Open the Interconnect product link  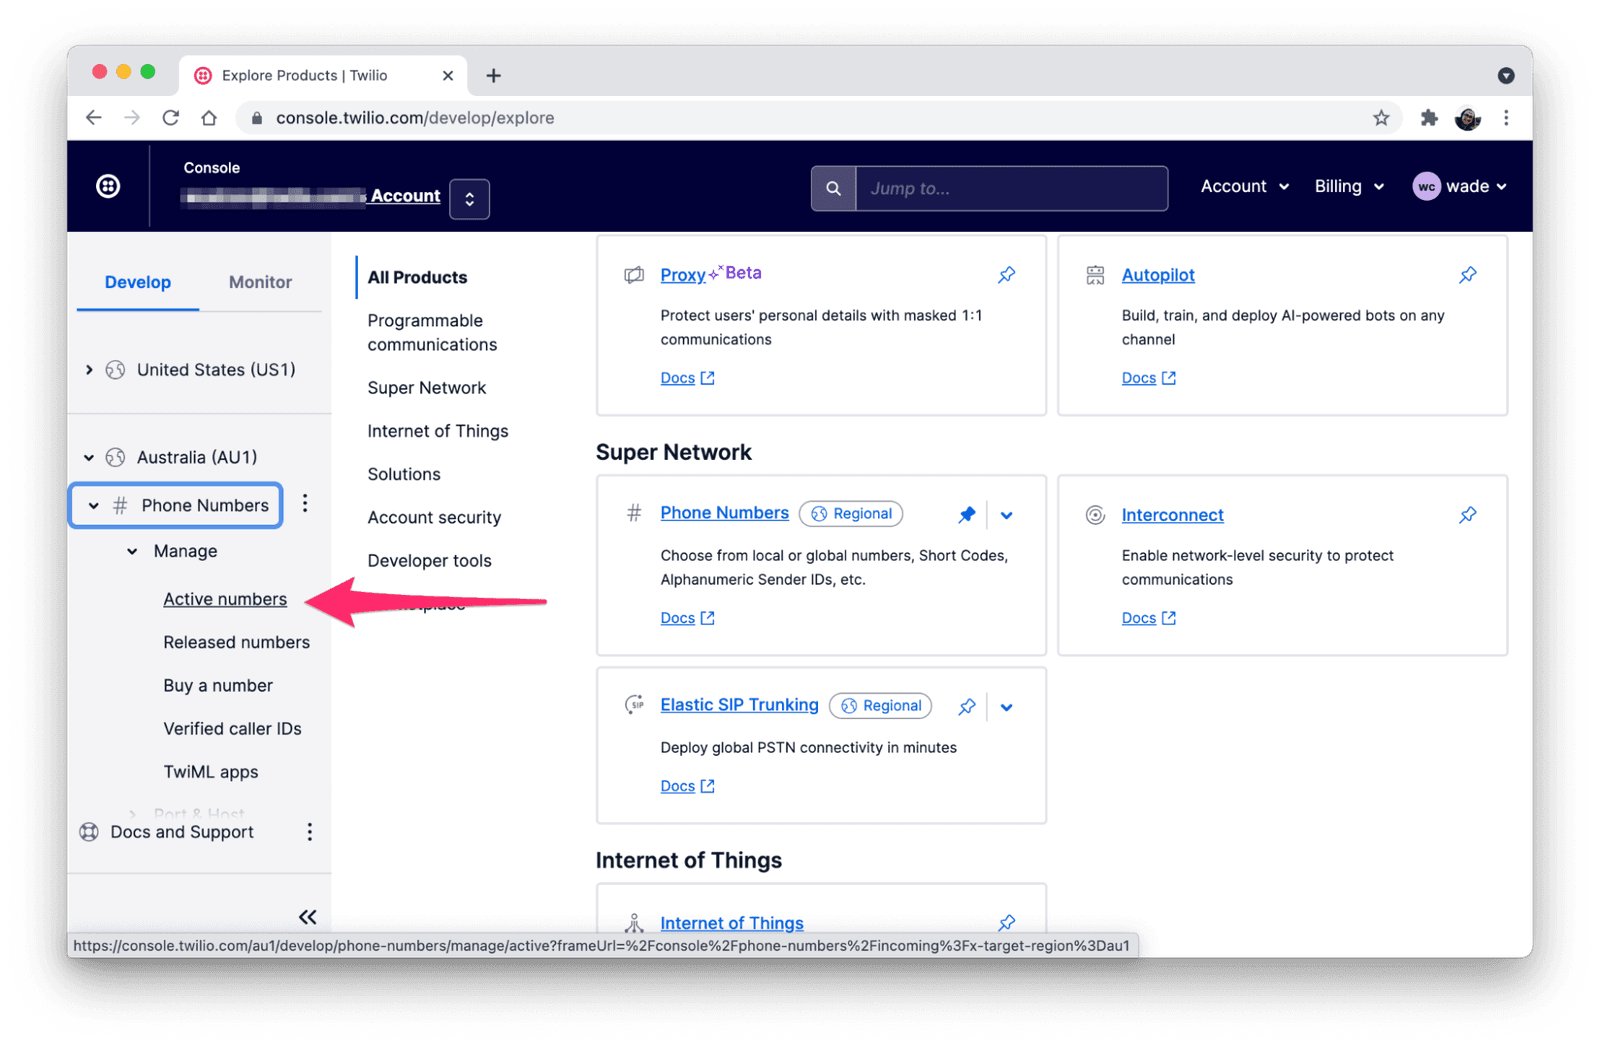pos(1172,515)
